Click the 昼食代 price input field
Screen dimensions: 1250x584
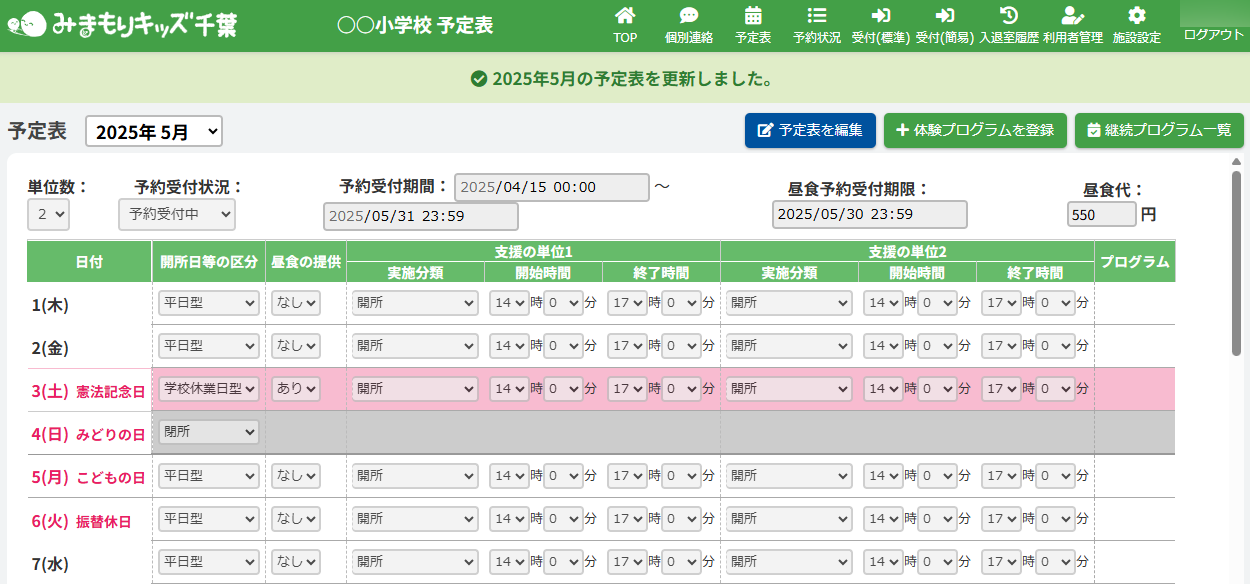click(x=1101, y=215)
